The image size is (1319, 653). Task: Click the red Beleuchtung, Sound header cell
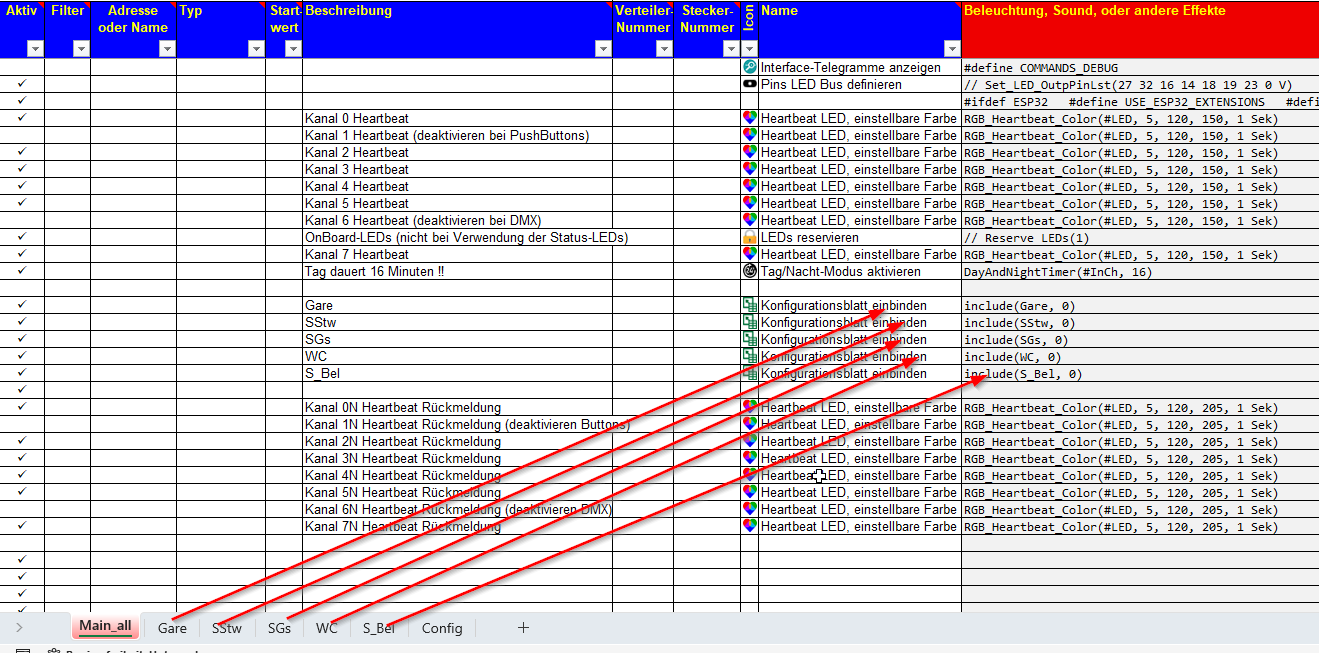point(1140,29)
